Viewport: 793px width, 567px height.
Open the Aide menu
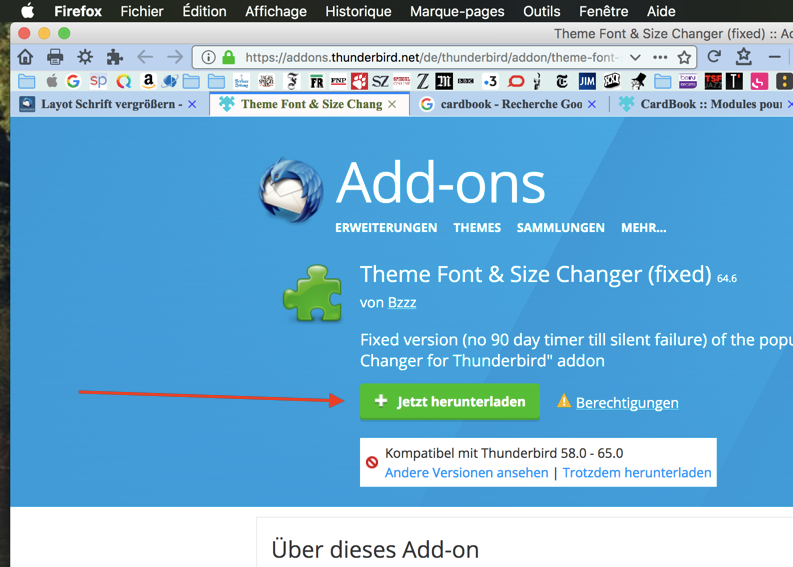click(x=661, y=11)
